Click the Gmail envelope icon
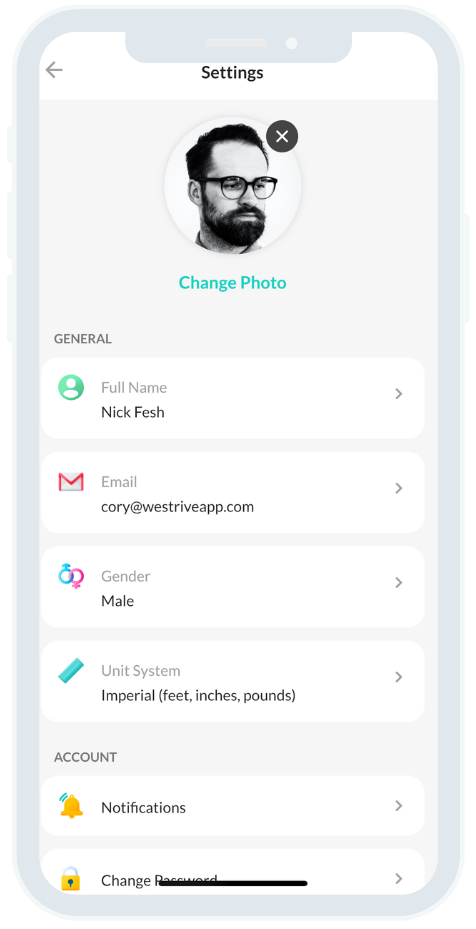This screenshot has width=476, height=929. pyautogui.click(x=71, y=482)
